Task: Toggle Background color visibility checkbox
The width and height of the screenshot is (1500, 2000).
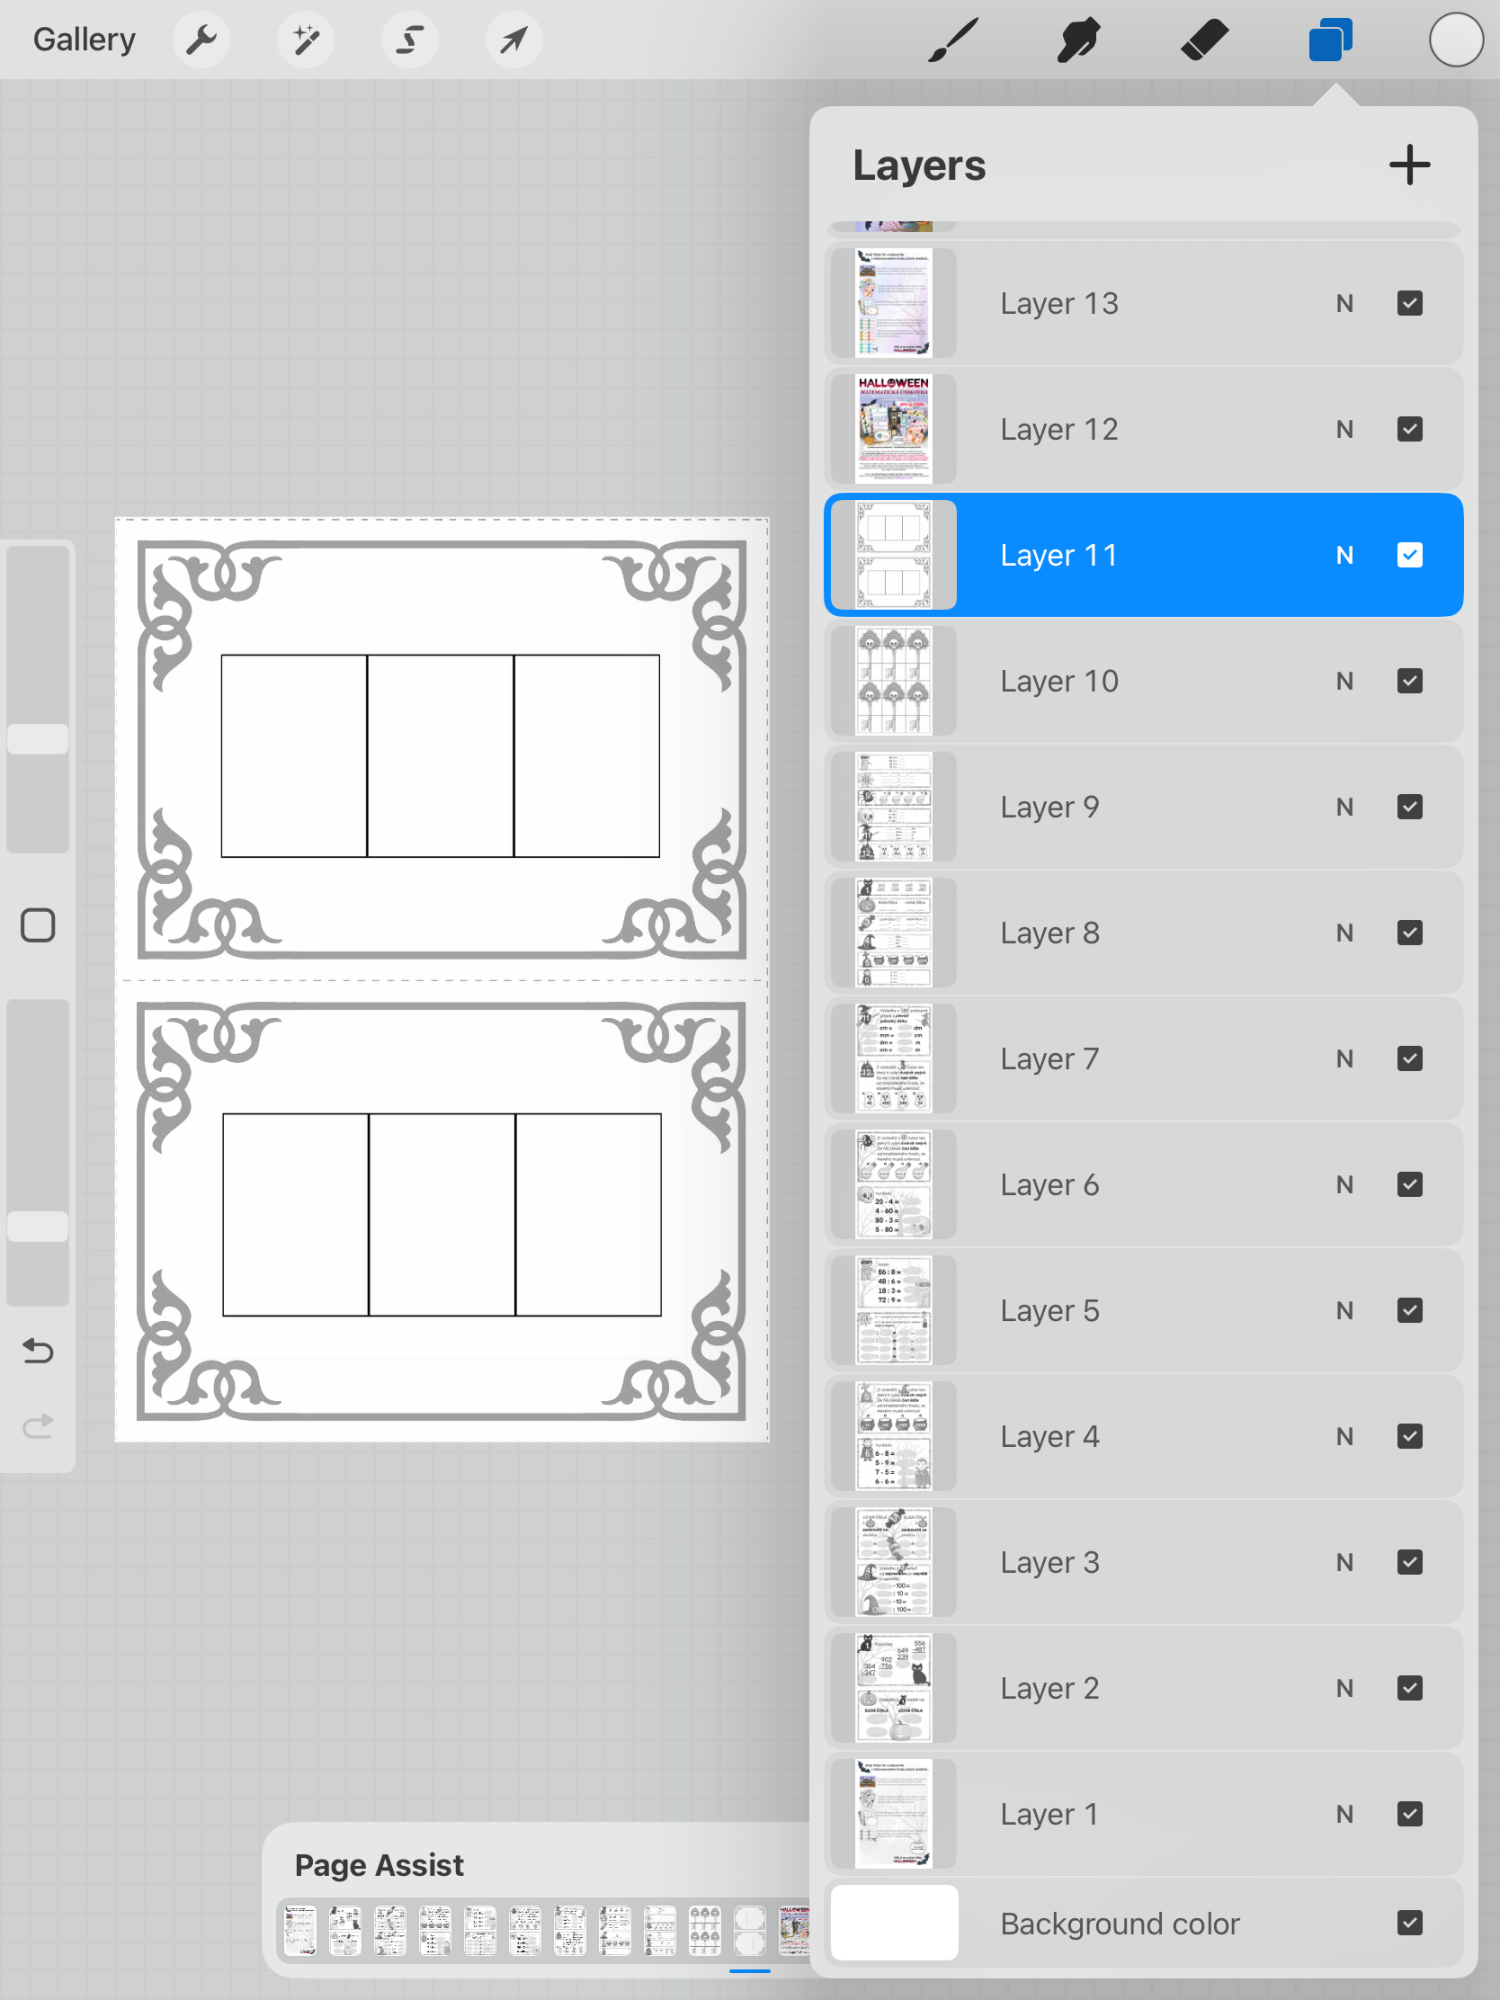Action: coord(1409,1922)
